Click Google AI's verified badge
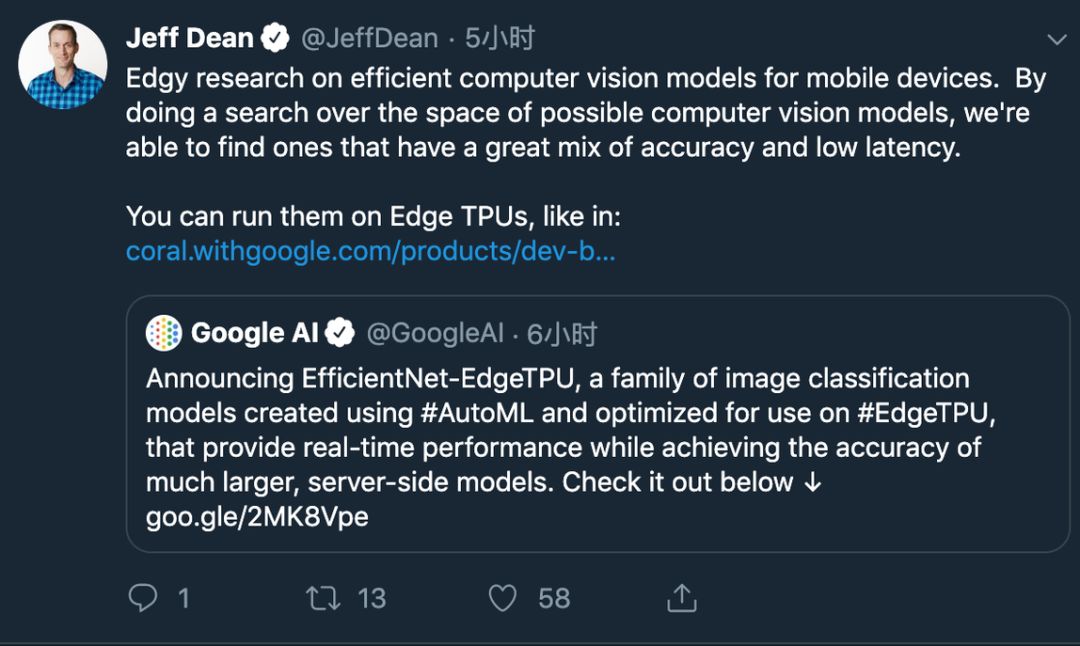1080x646 pixels. point(340,333)
